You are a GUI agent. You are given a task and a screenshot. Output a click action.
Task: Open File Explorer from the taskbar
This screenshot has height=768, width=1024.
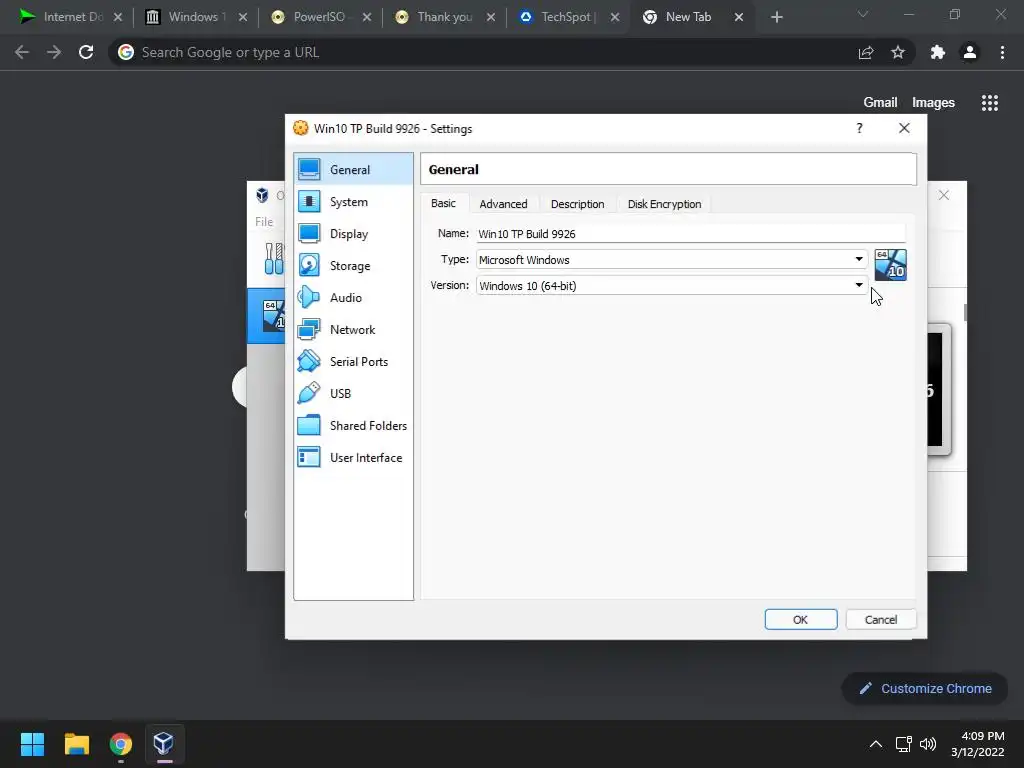76,744
